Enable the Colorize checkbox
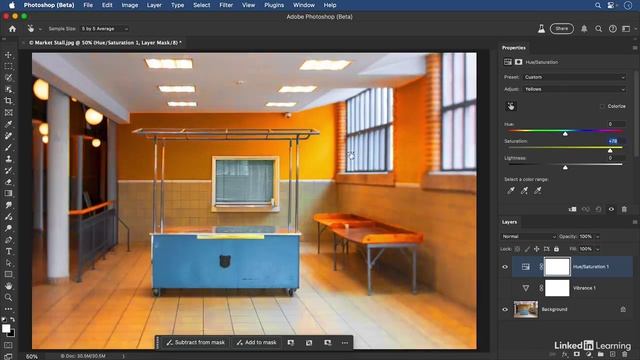 [602, 106]
